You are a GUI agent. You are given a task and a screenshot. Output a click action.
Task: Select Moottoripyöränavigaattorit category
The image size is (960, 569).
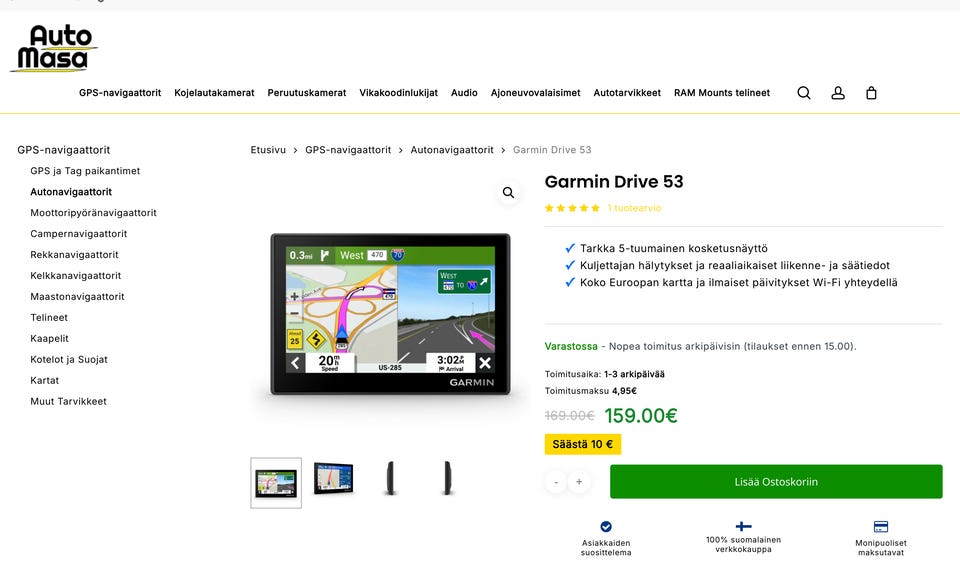tap(93, 213)
